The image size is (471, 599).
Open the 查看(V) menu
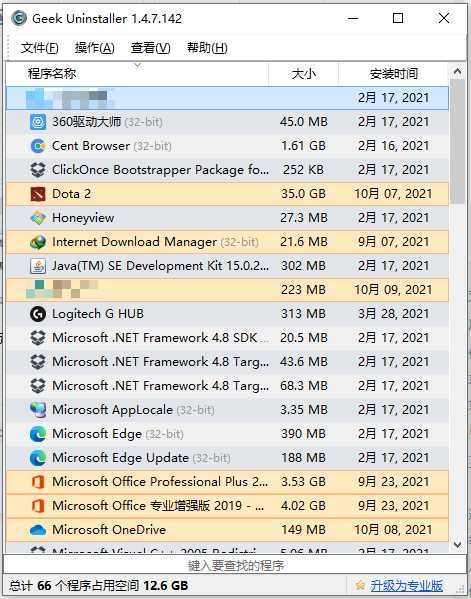pyautogui.click(x=151, y=48)
